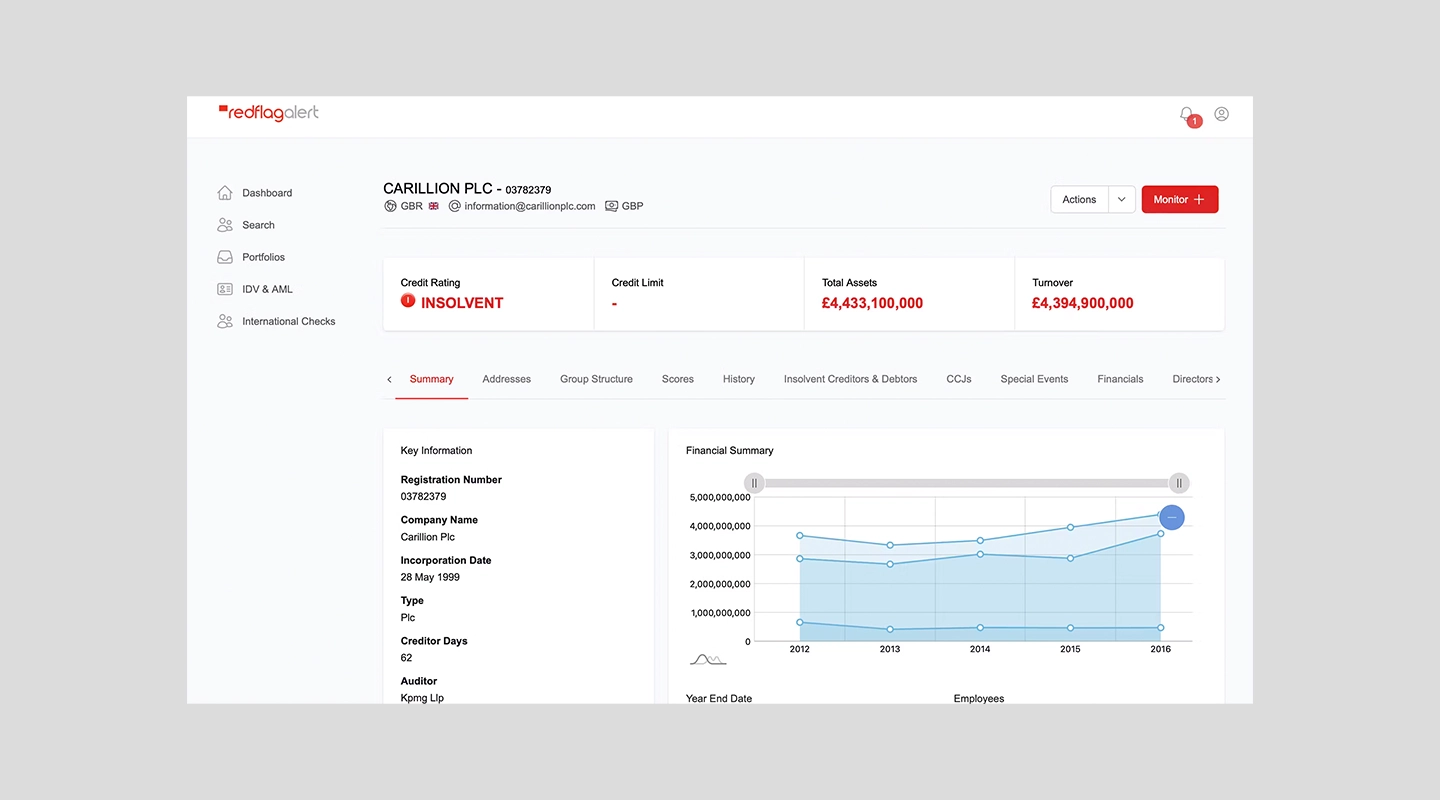Open Dashboard in the sidebar
1440x800 pixels.
point(267,193)
